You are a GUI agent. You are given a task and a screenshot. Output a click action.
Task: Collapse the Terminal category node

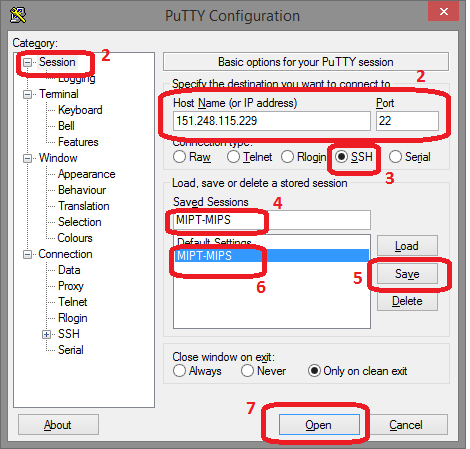point(27,94)
